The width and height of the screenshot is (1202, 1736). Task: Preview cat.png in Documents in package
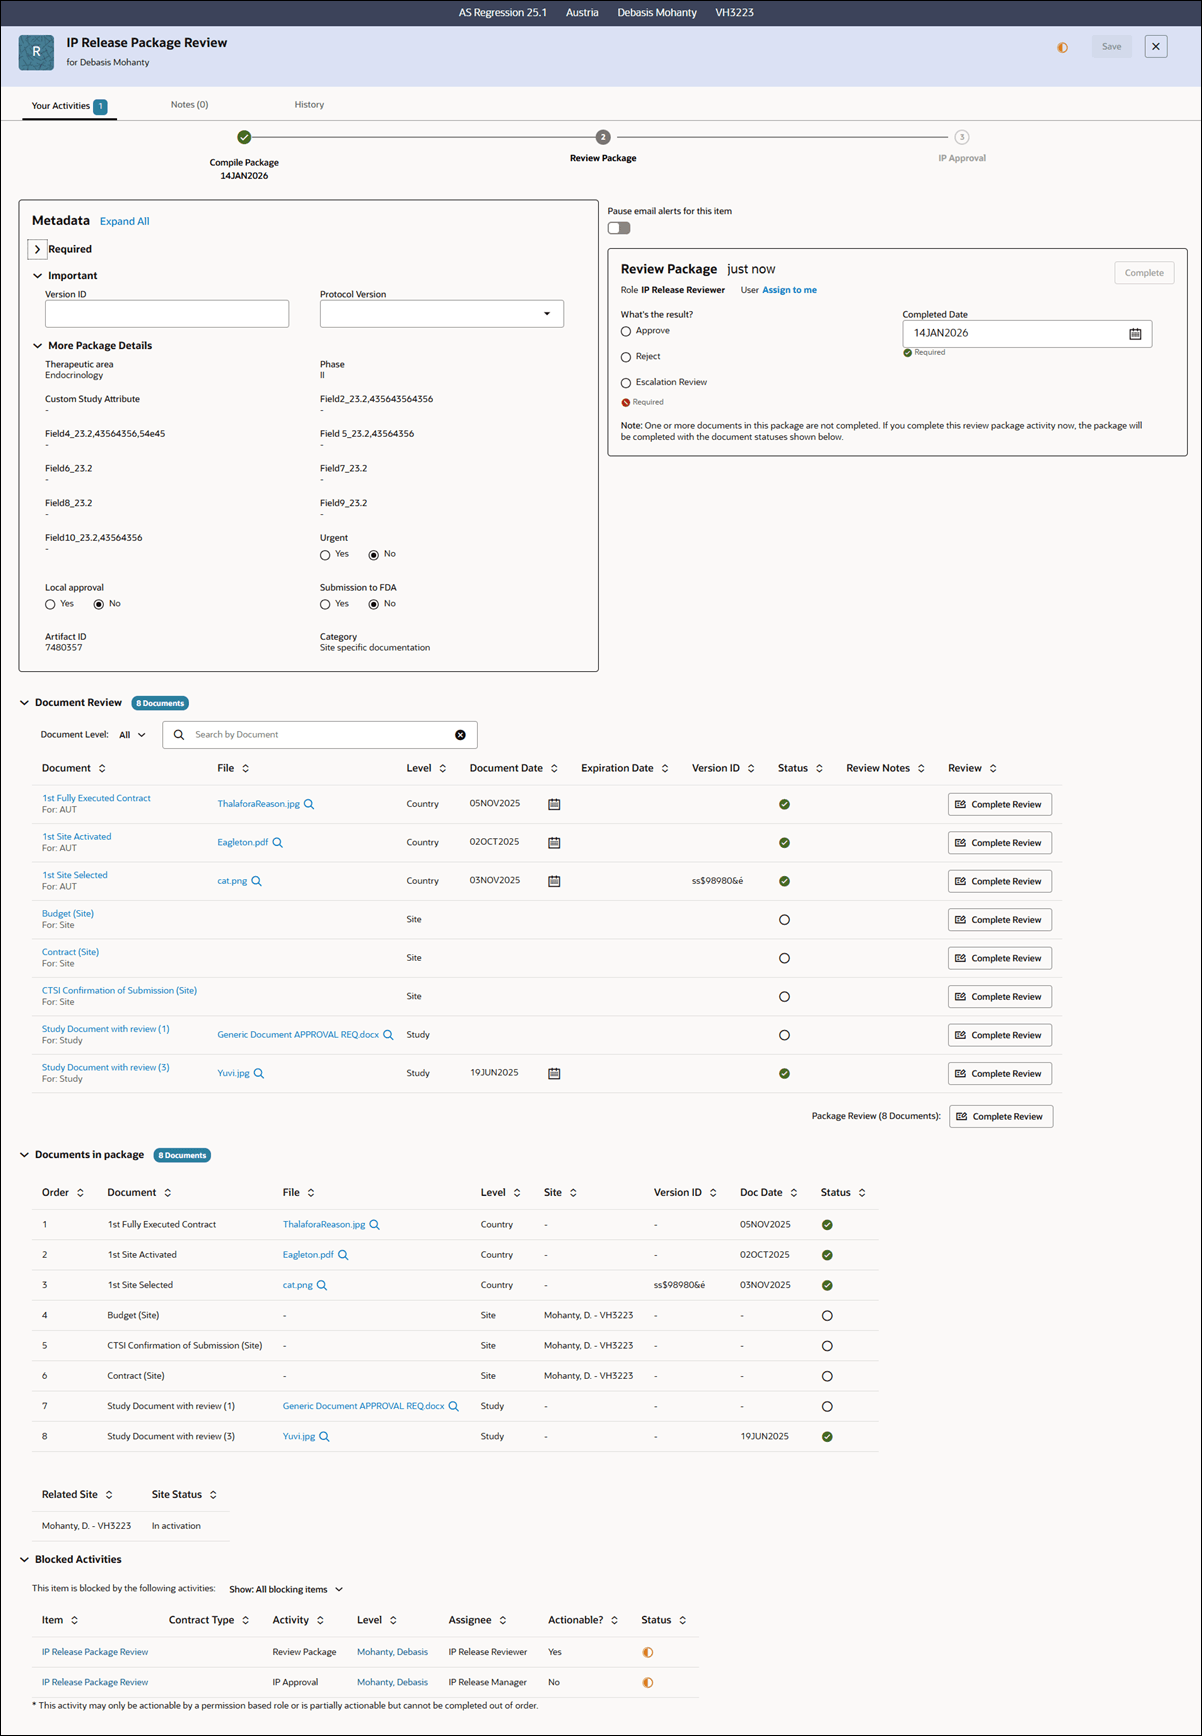(322, 1285)
